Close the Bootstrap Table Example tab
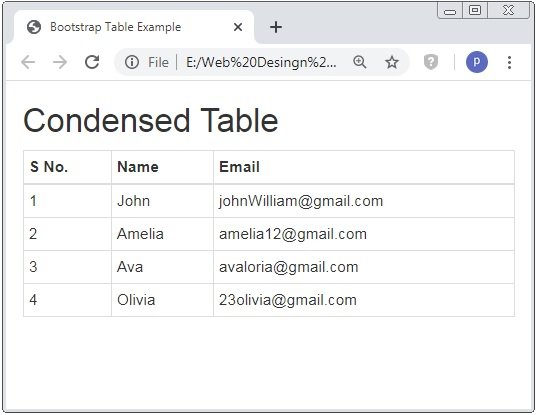The height and width of the screenshot is (415, 538). [238, 27]
